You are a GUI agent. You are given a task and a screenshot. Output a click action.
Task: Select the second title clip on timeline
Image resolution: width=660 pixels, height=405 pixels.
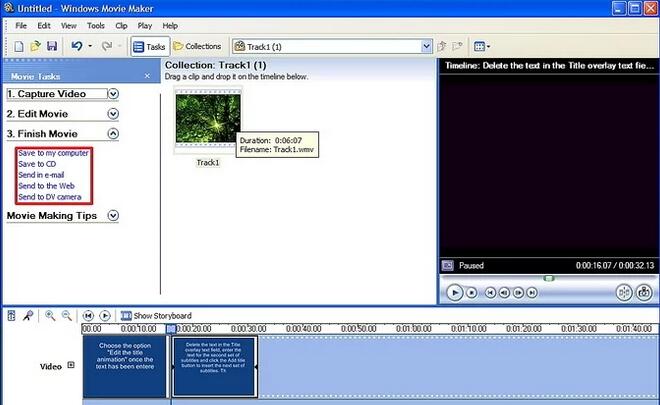tap(214, 367)
